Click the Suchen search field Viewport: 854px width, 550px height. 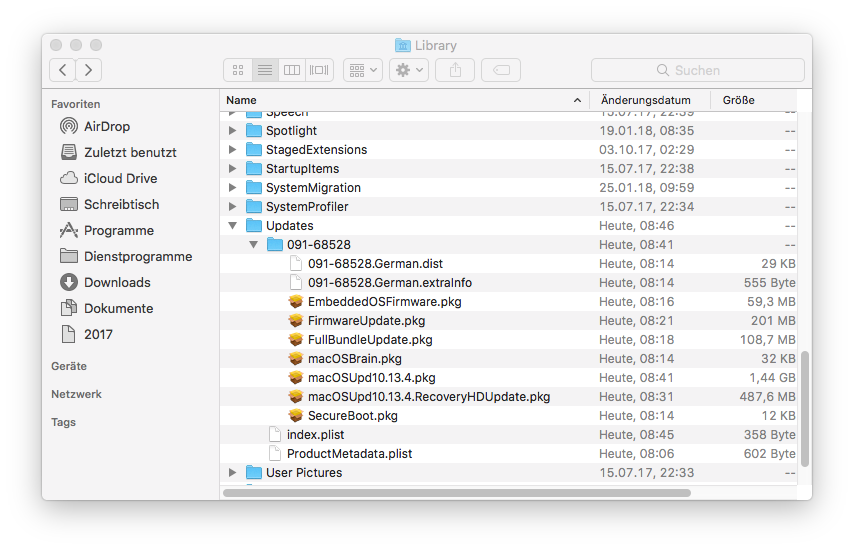click(x=698, y=70)
